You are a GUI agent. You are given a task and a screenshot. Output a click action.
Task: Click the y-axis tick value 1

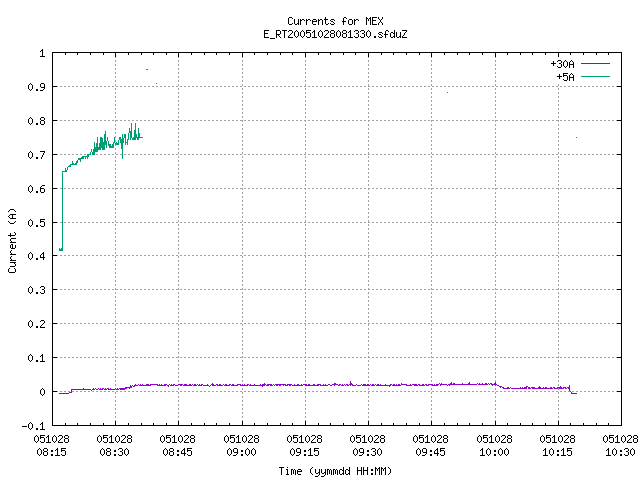[42, 53]
